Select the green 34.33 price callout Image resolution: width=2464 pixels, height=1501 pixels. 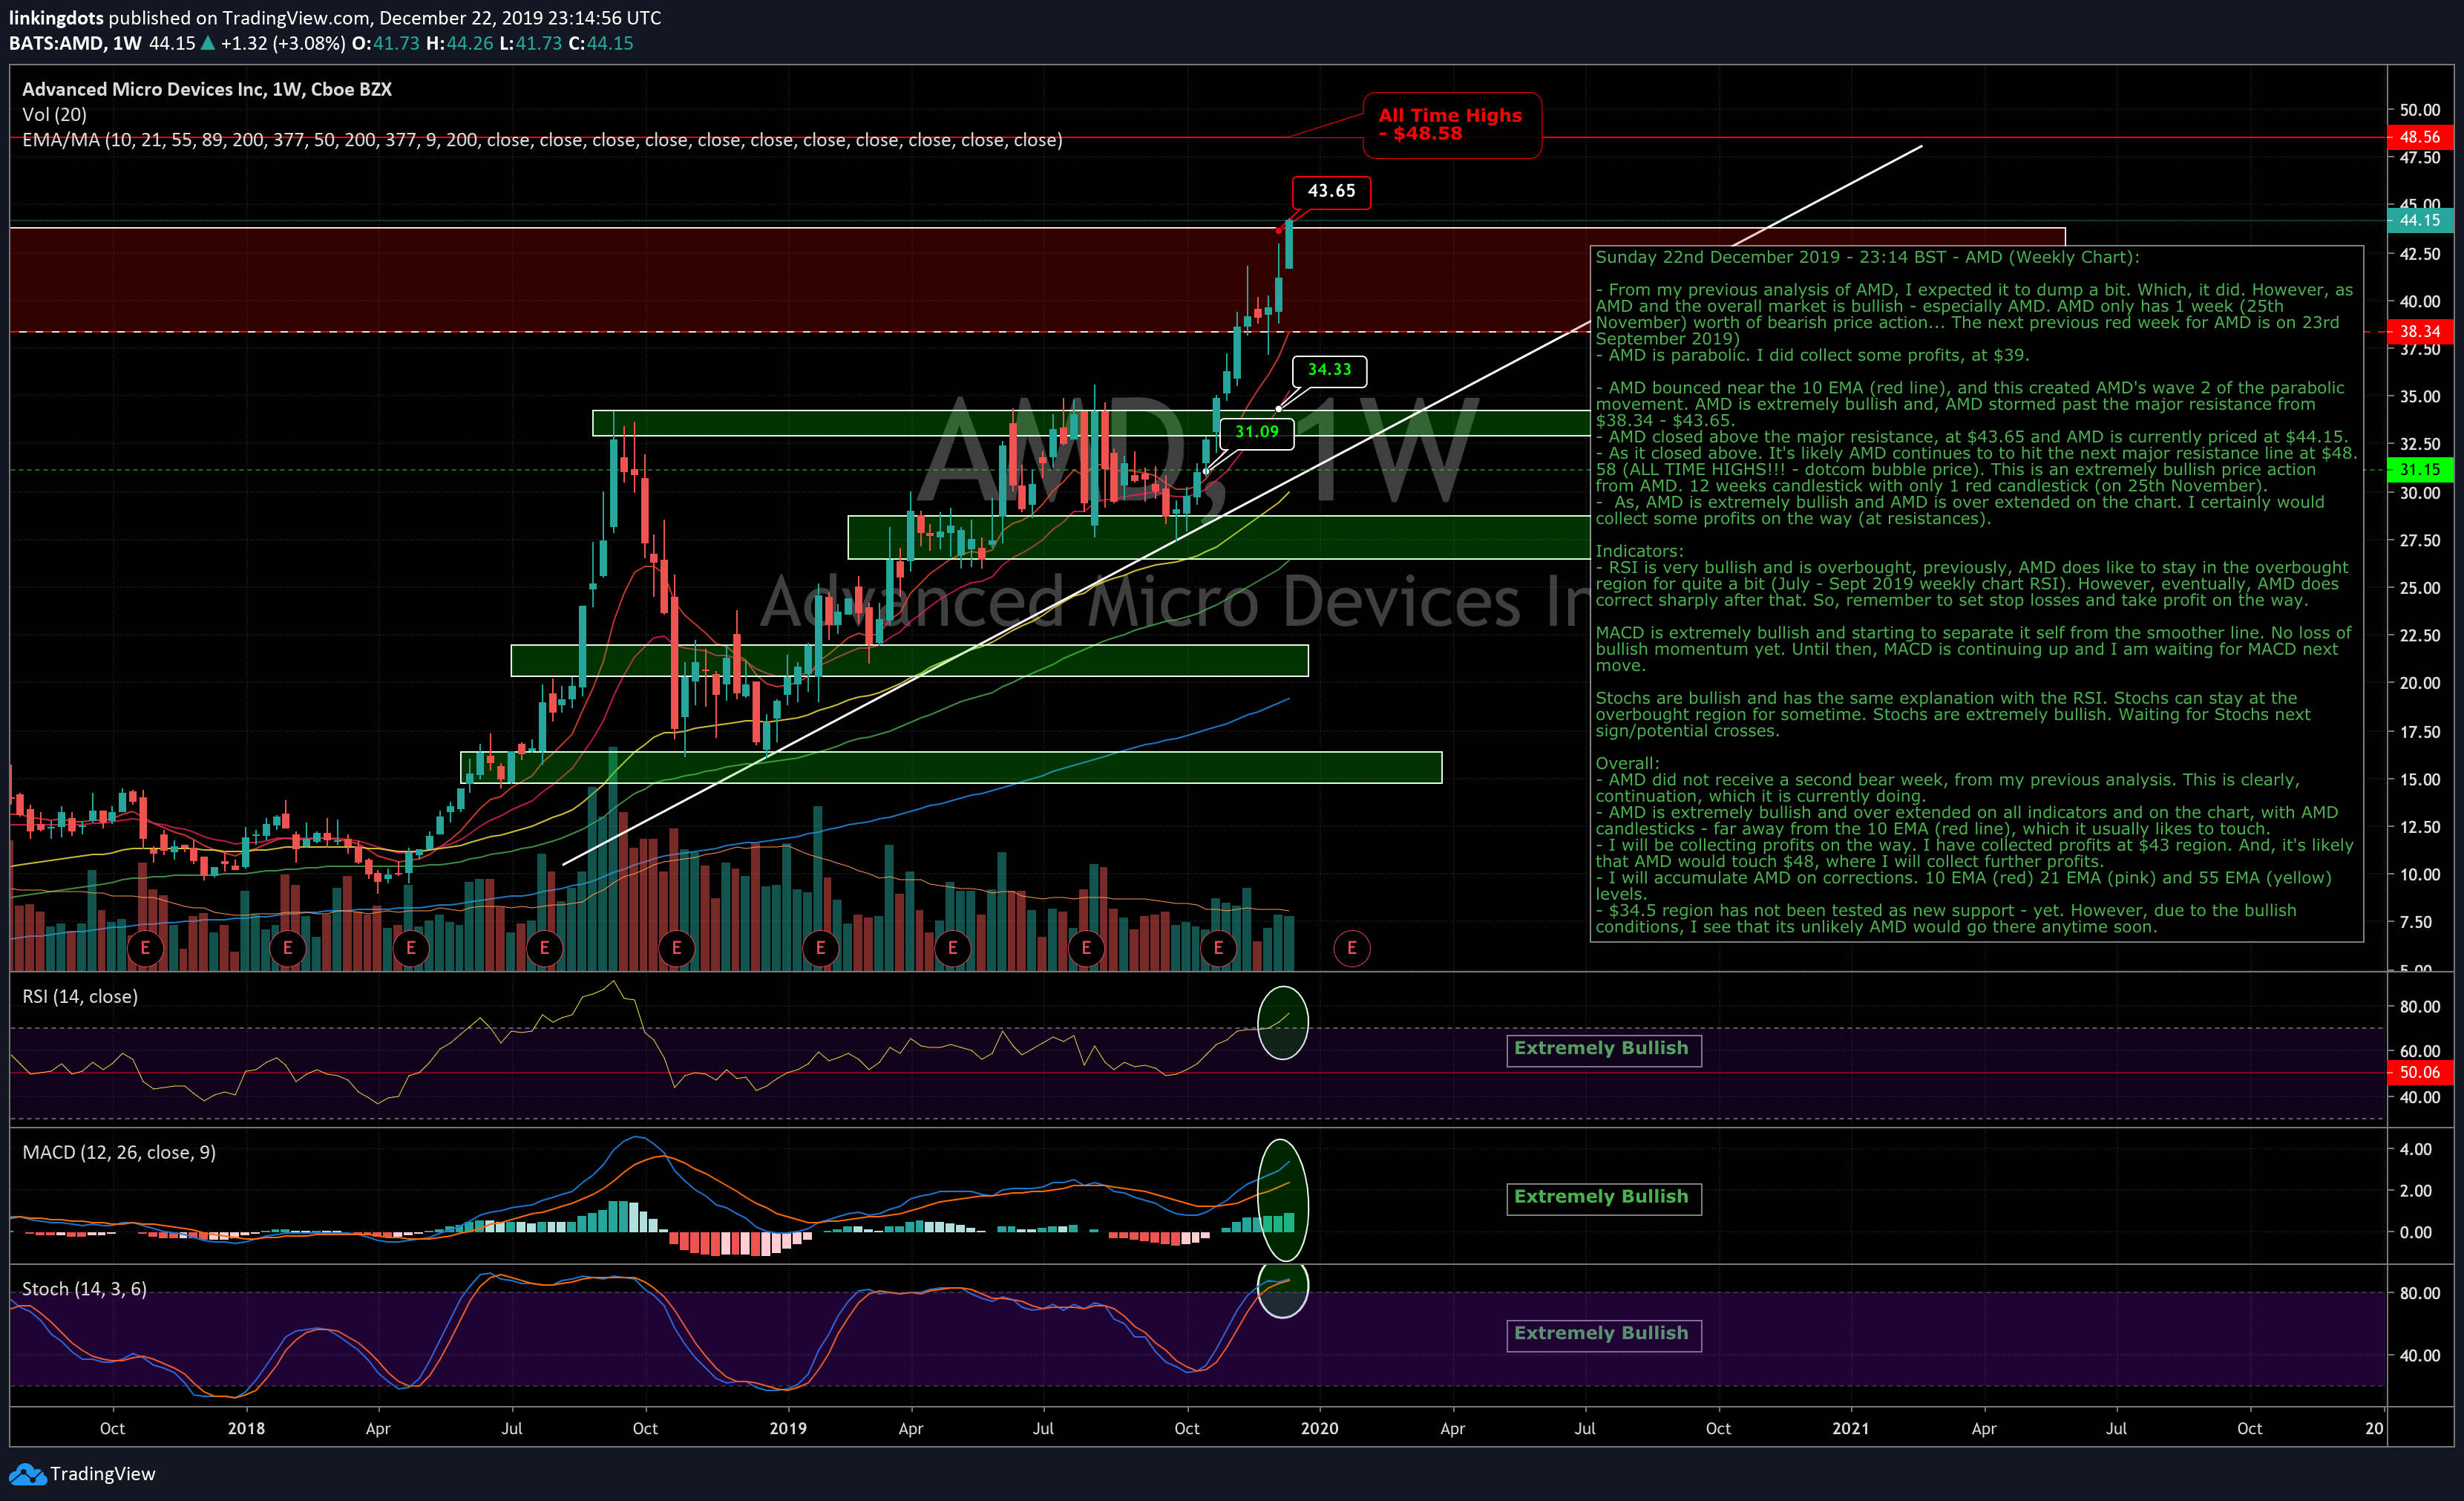pos(1329,370)
